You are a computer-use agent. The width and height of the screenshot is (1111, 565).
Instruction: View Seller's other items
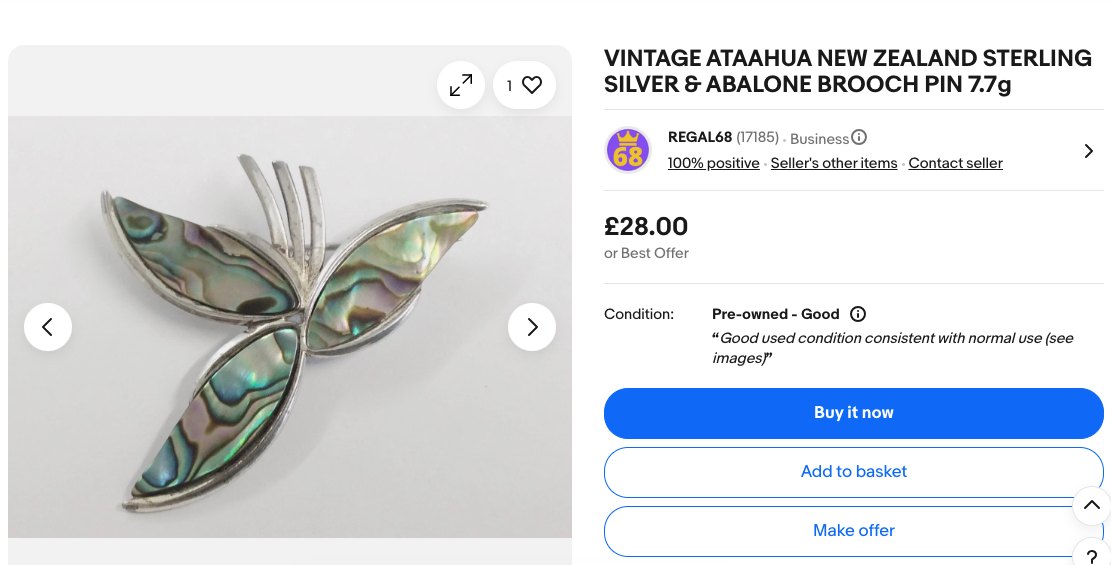coord(834,163)
